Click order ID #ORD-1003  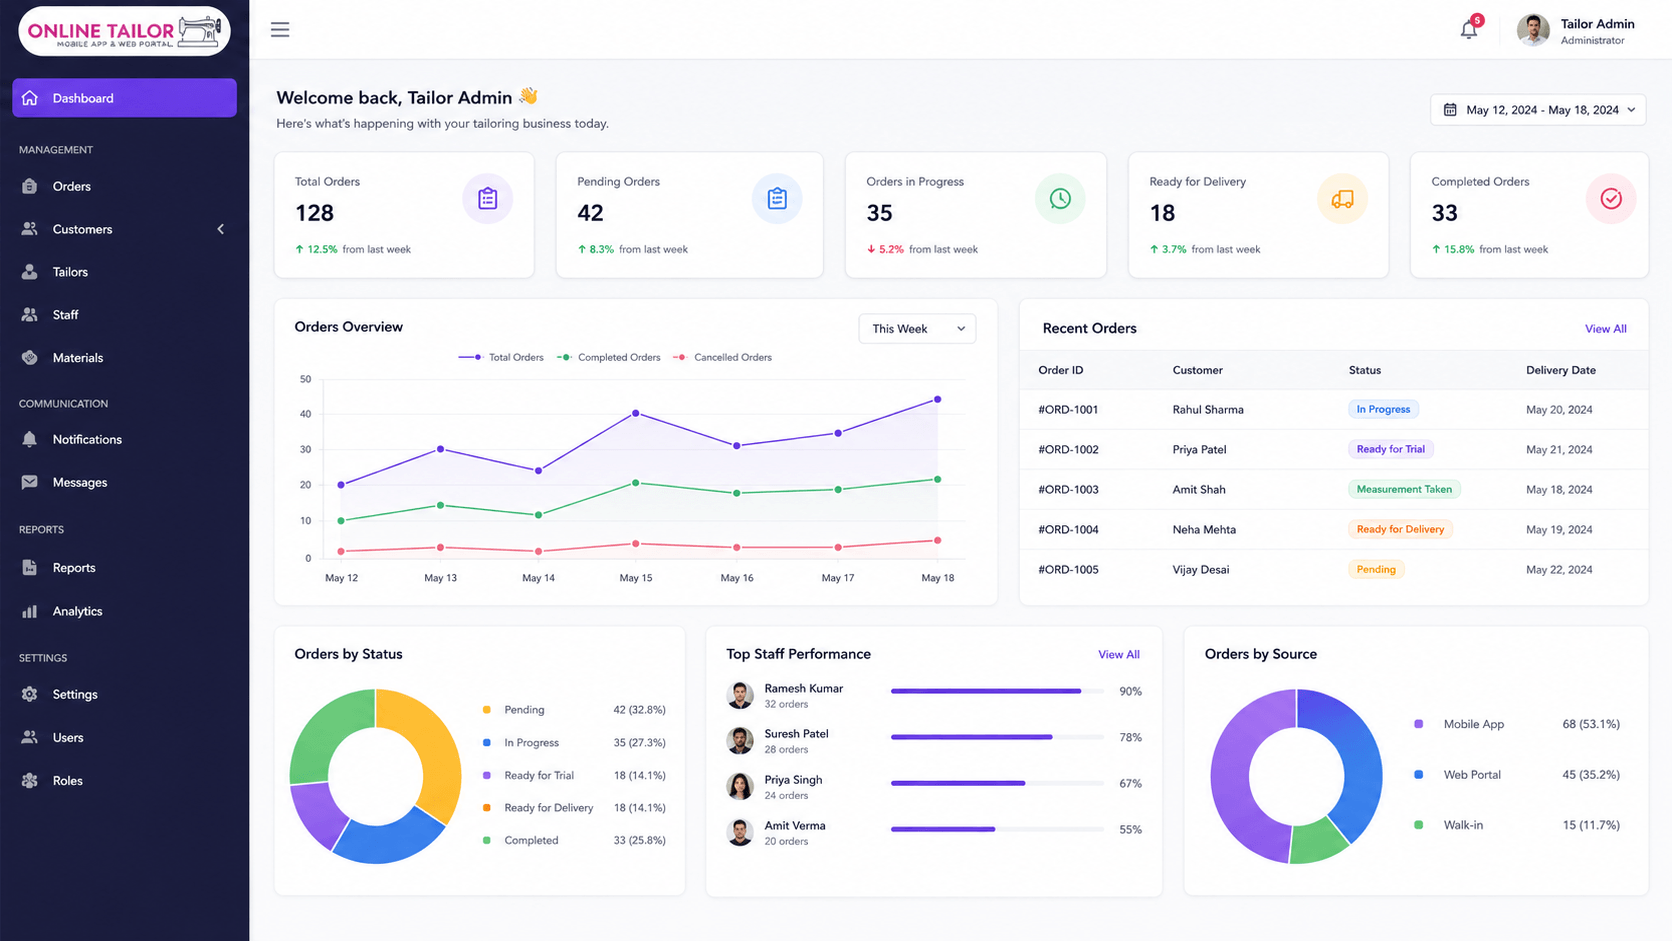coord(1068,490)
